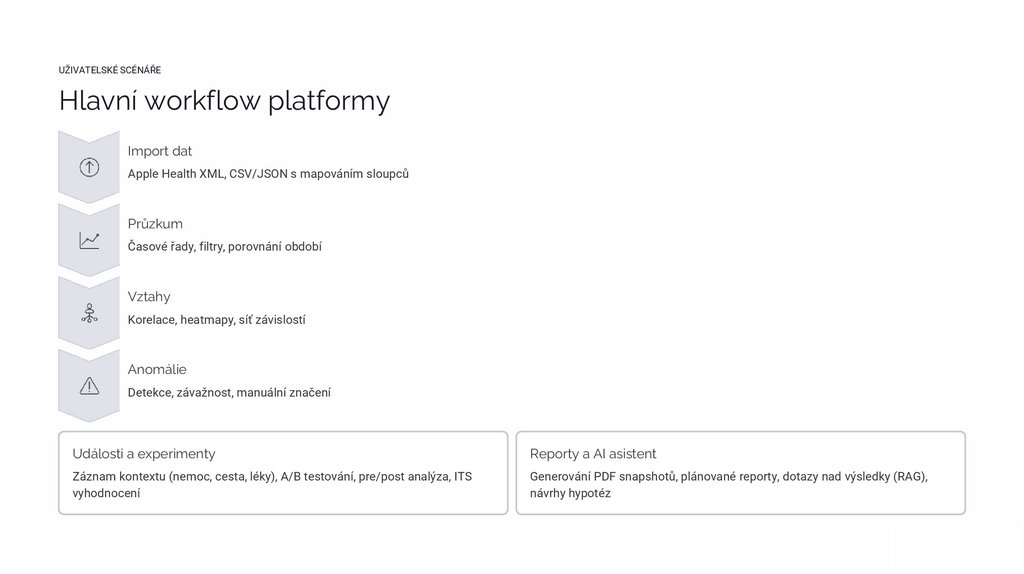Click the warning triangle icon for Anomálie

coord(89,386)
